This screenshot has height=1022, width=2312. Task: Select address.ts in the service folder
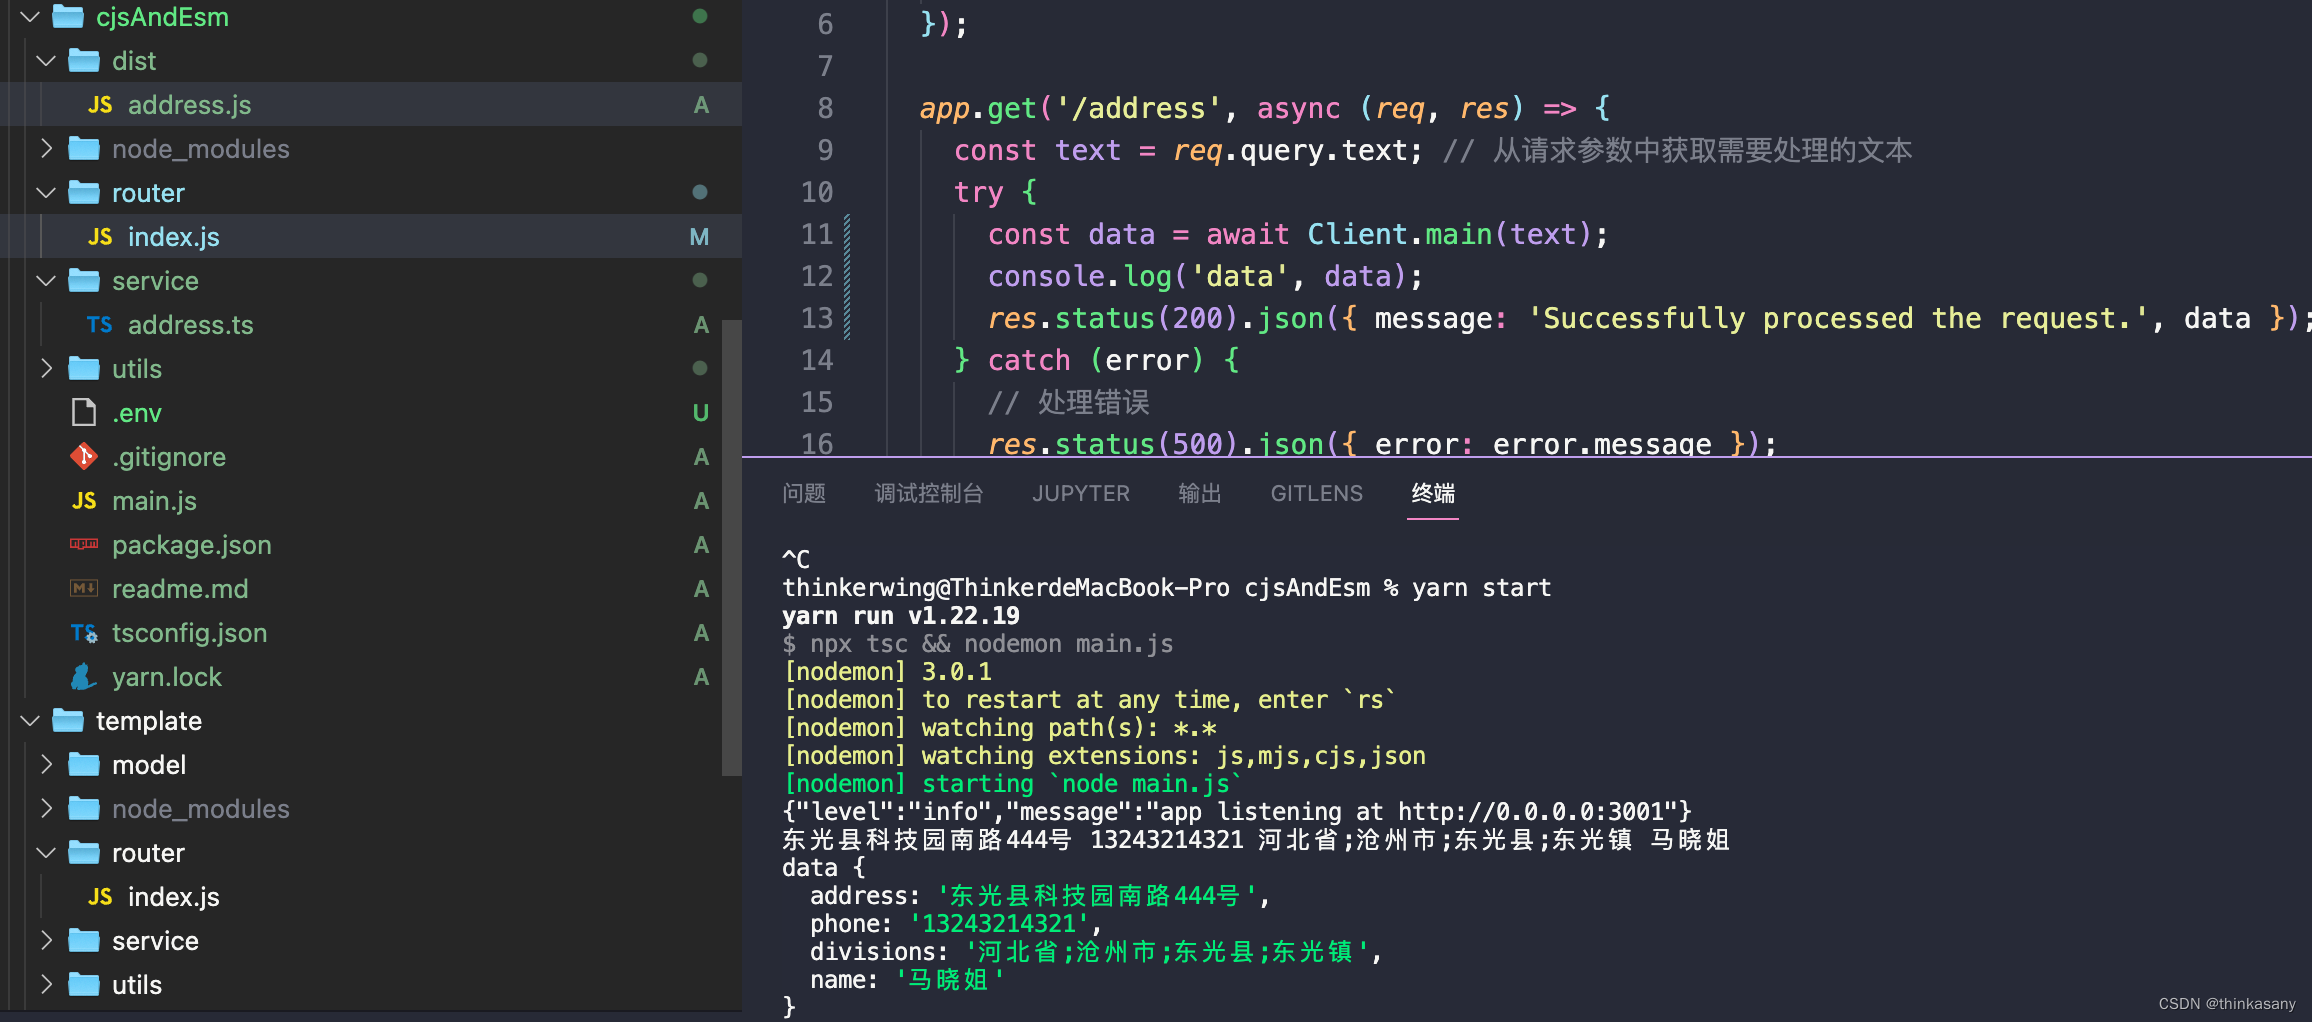point(191,324)
